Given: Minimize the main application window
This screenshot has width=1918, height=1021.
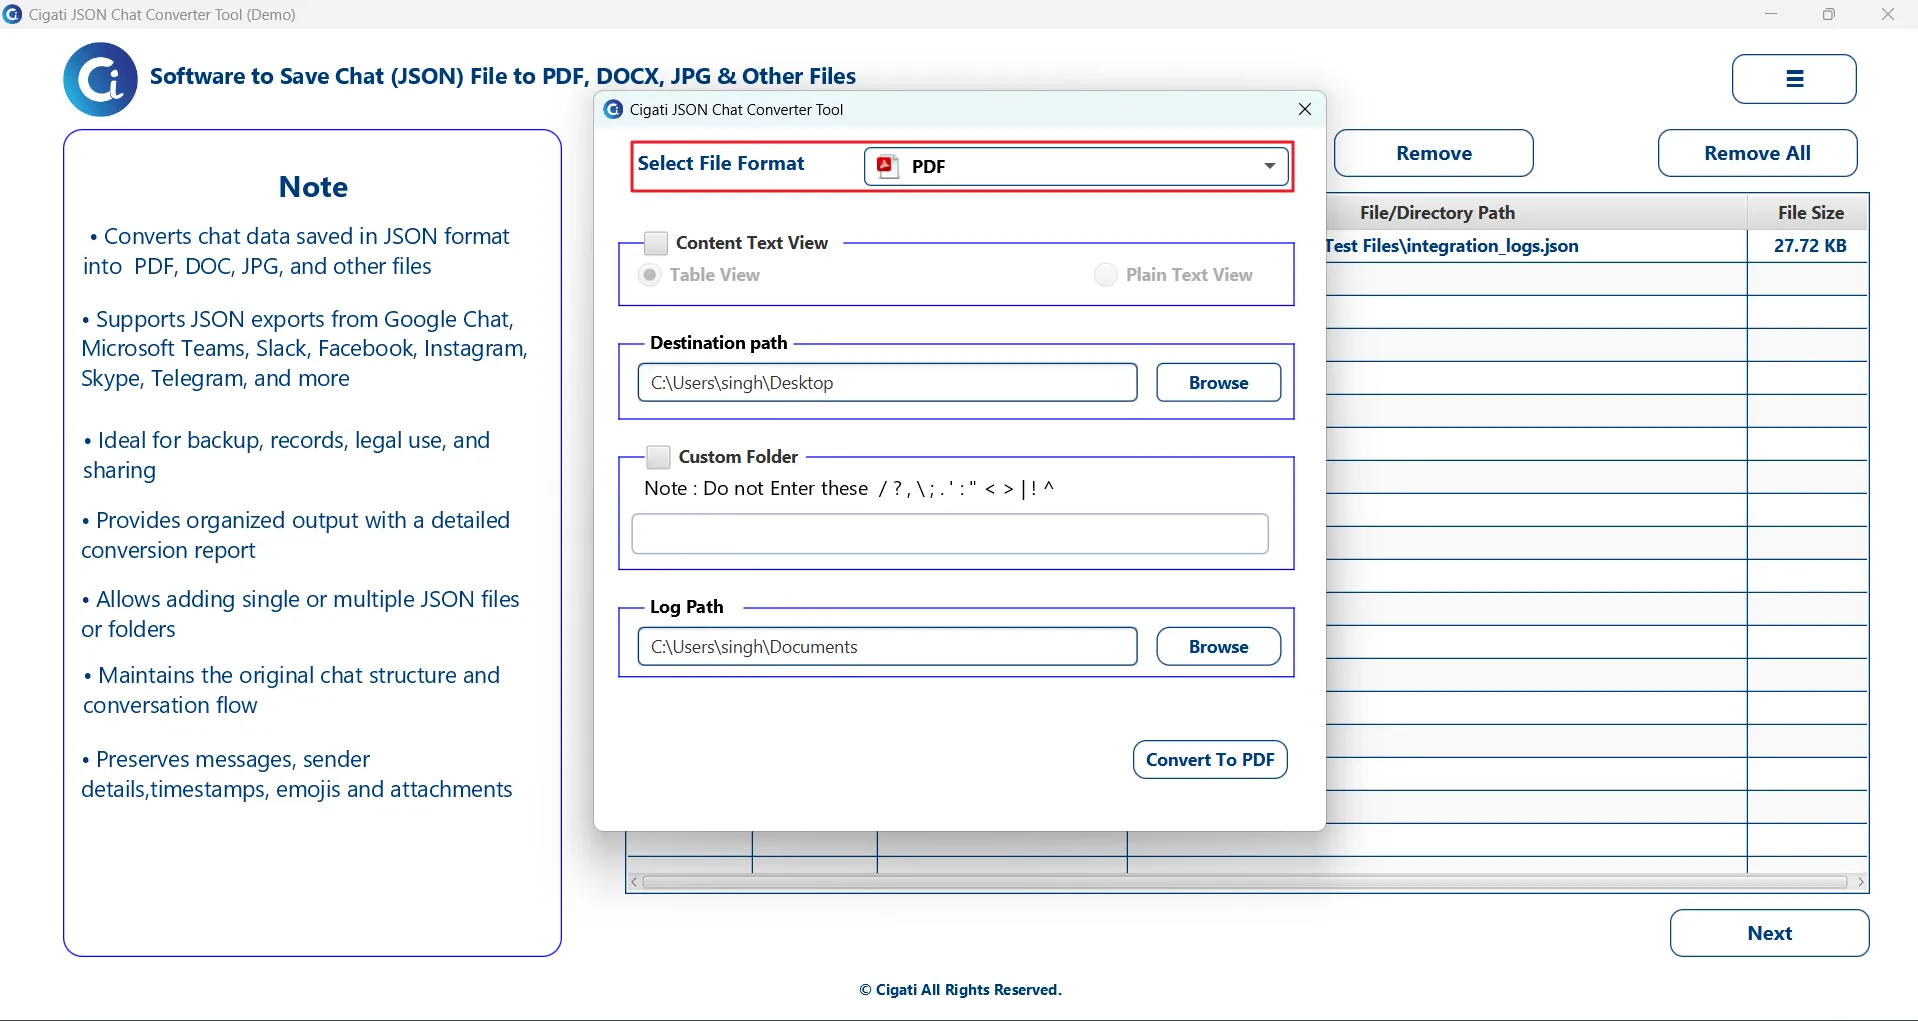Looking at the screenshot, I should coord(1771,14).
